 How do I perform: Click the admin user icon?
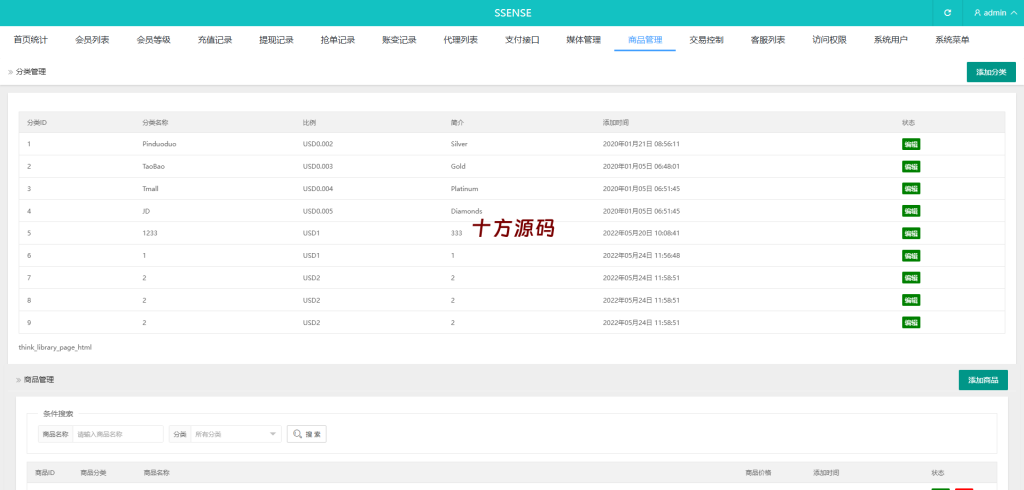978,12
